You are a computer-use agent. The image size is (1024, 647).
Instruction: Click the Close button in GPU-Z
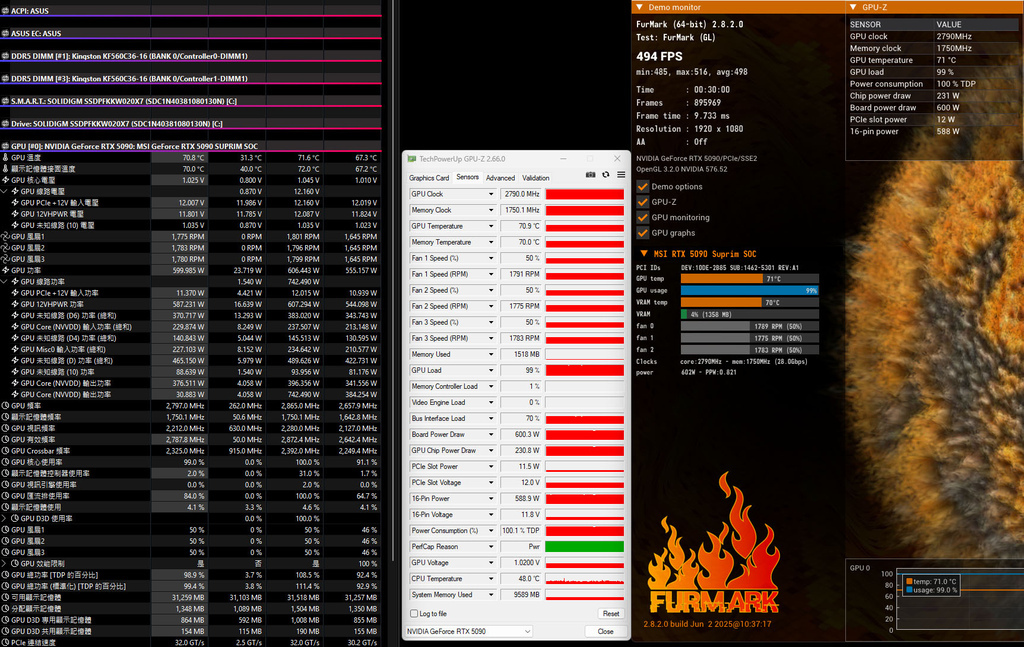605,631
